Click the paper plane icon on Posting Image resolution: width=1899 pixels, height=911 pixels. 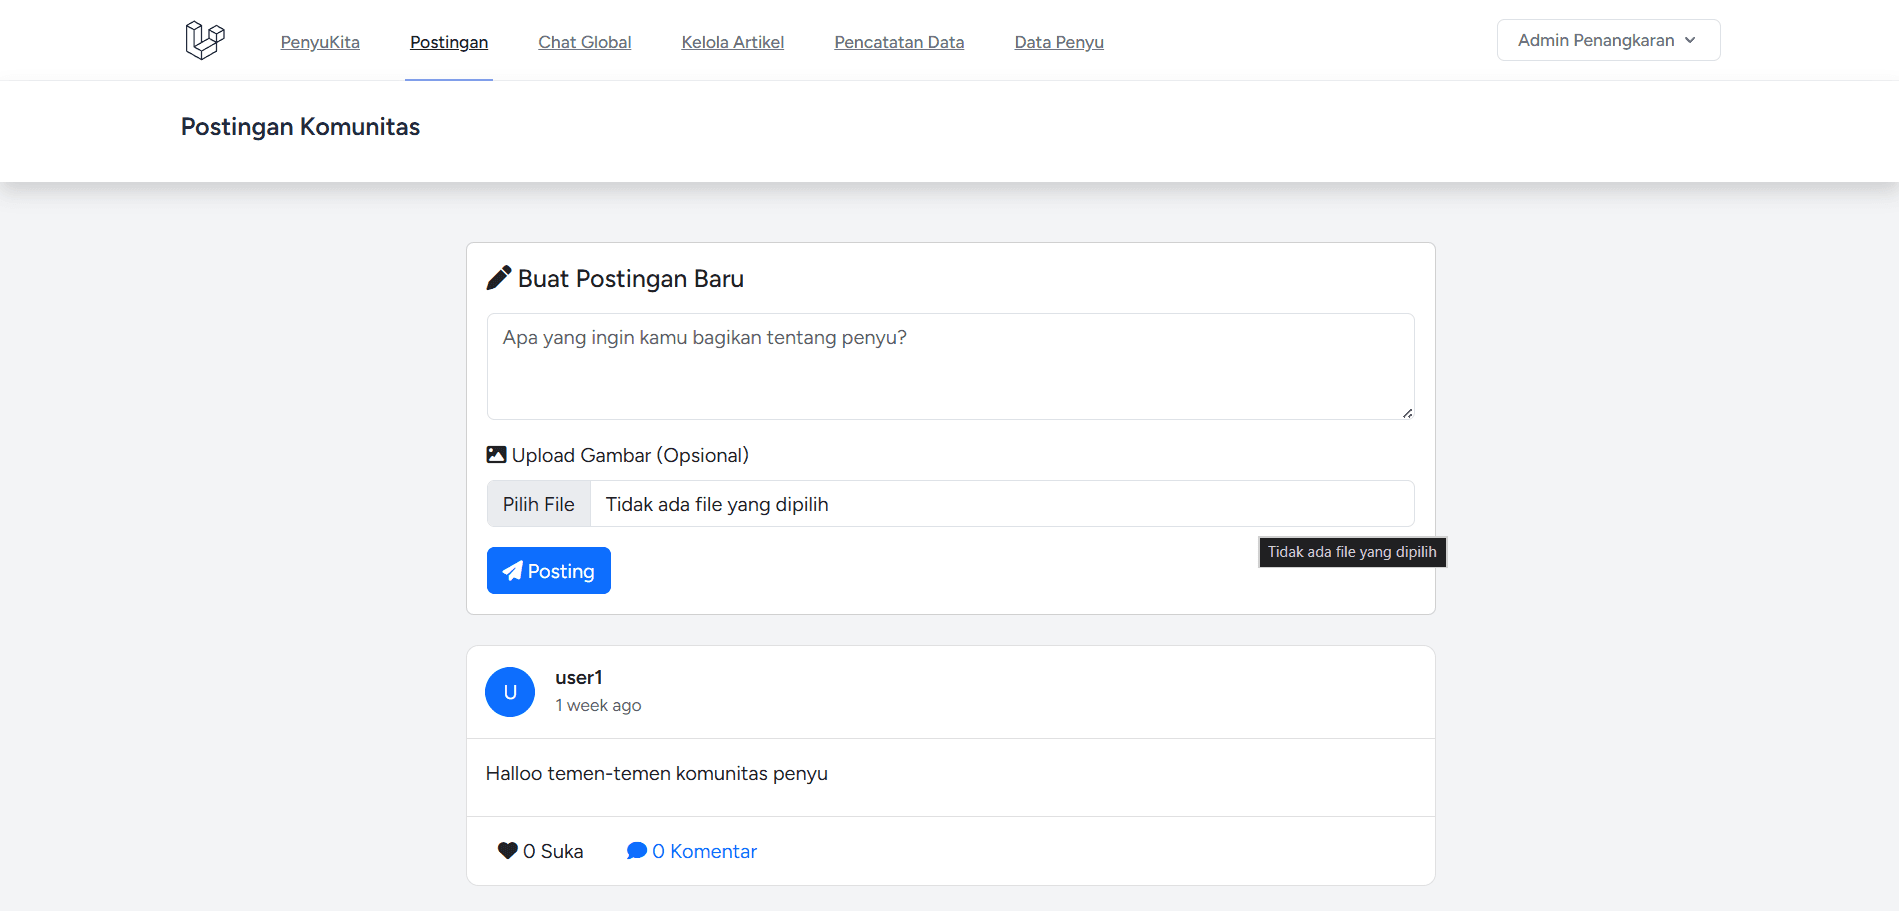(x=513, y=571)
